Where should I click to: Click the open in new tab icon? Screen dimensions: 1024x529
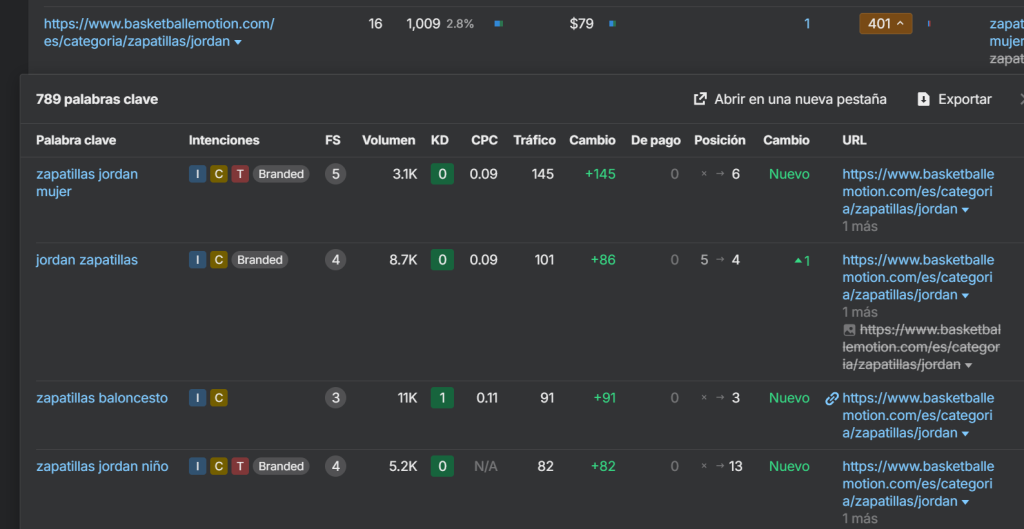[x=700, y=99]
